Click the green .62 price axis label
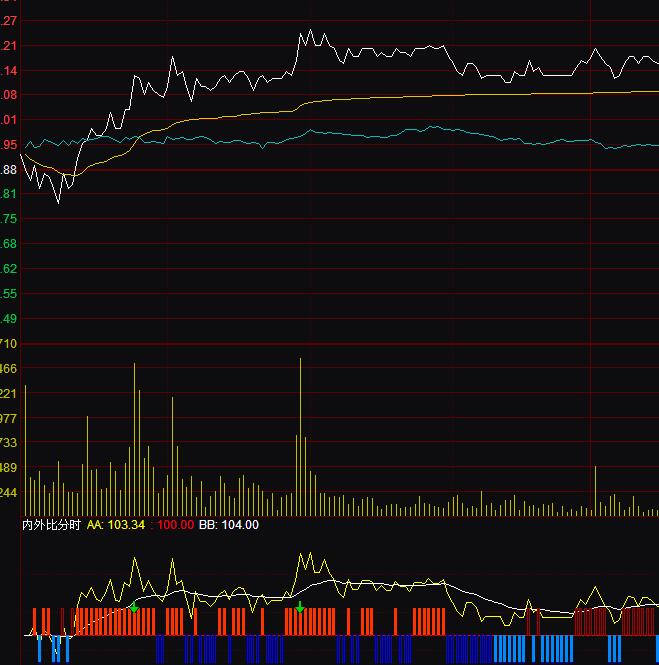 pos(9,269)
